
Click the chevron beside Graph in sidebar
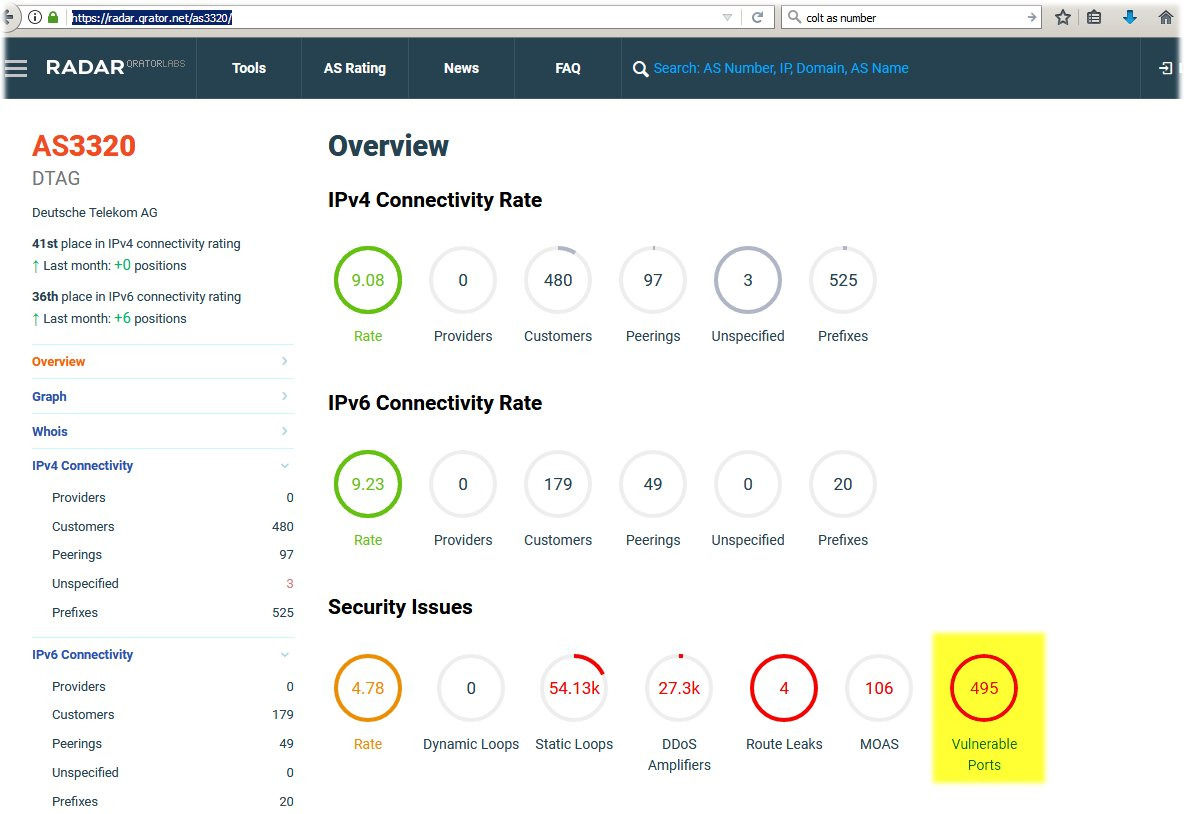pyautogui.click(x=285, y=396)
